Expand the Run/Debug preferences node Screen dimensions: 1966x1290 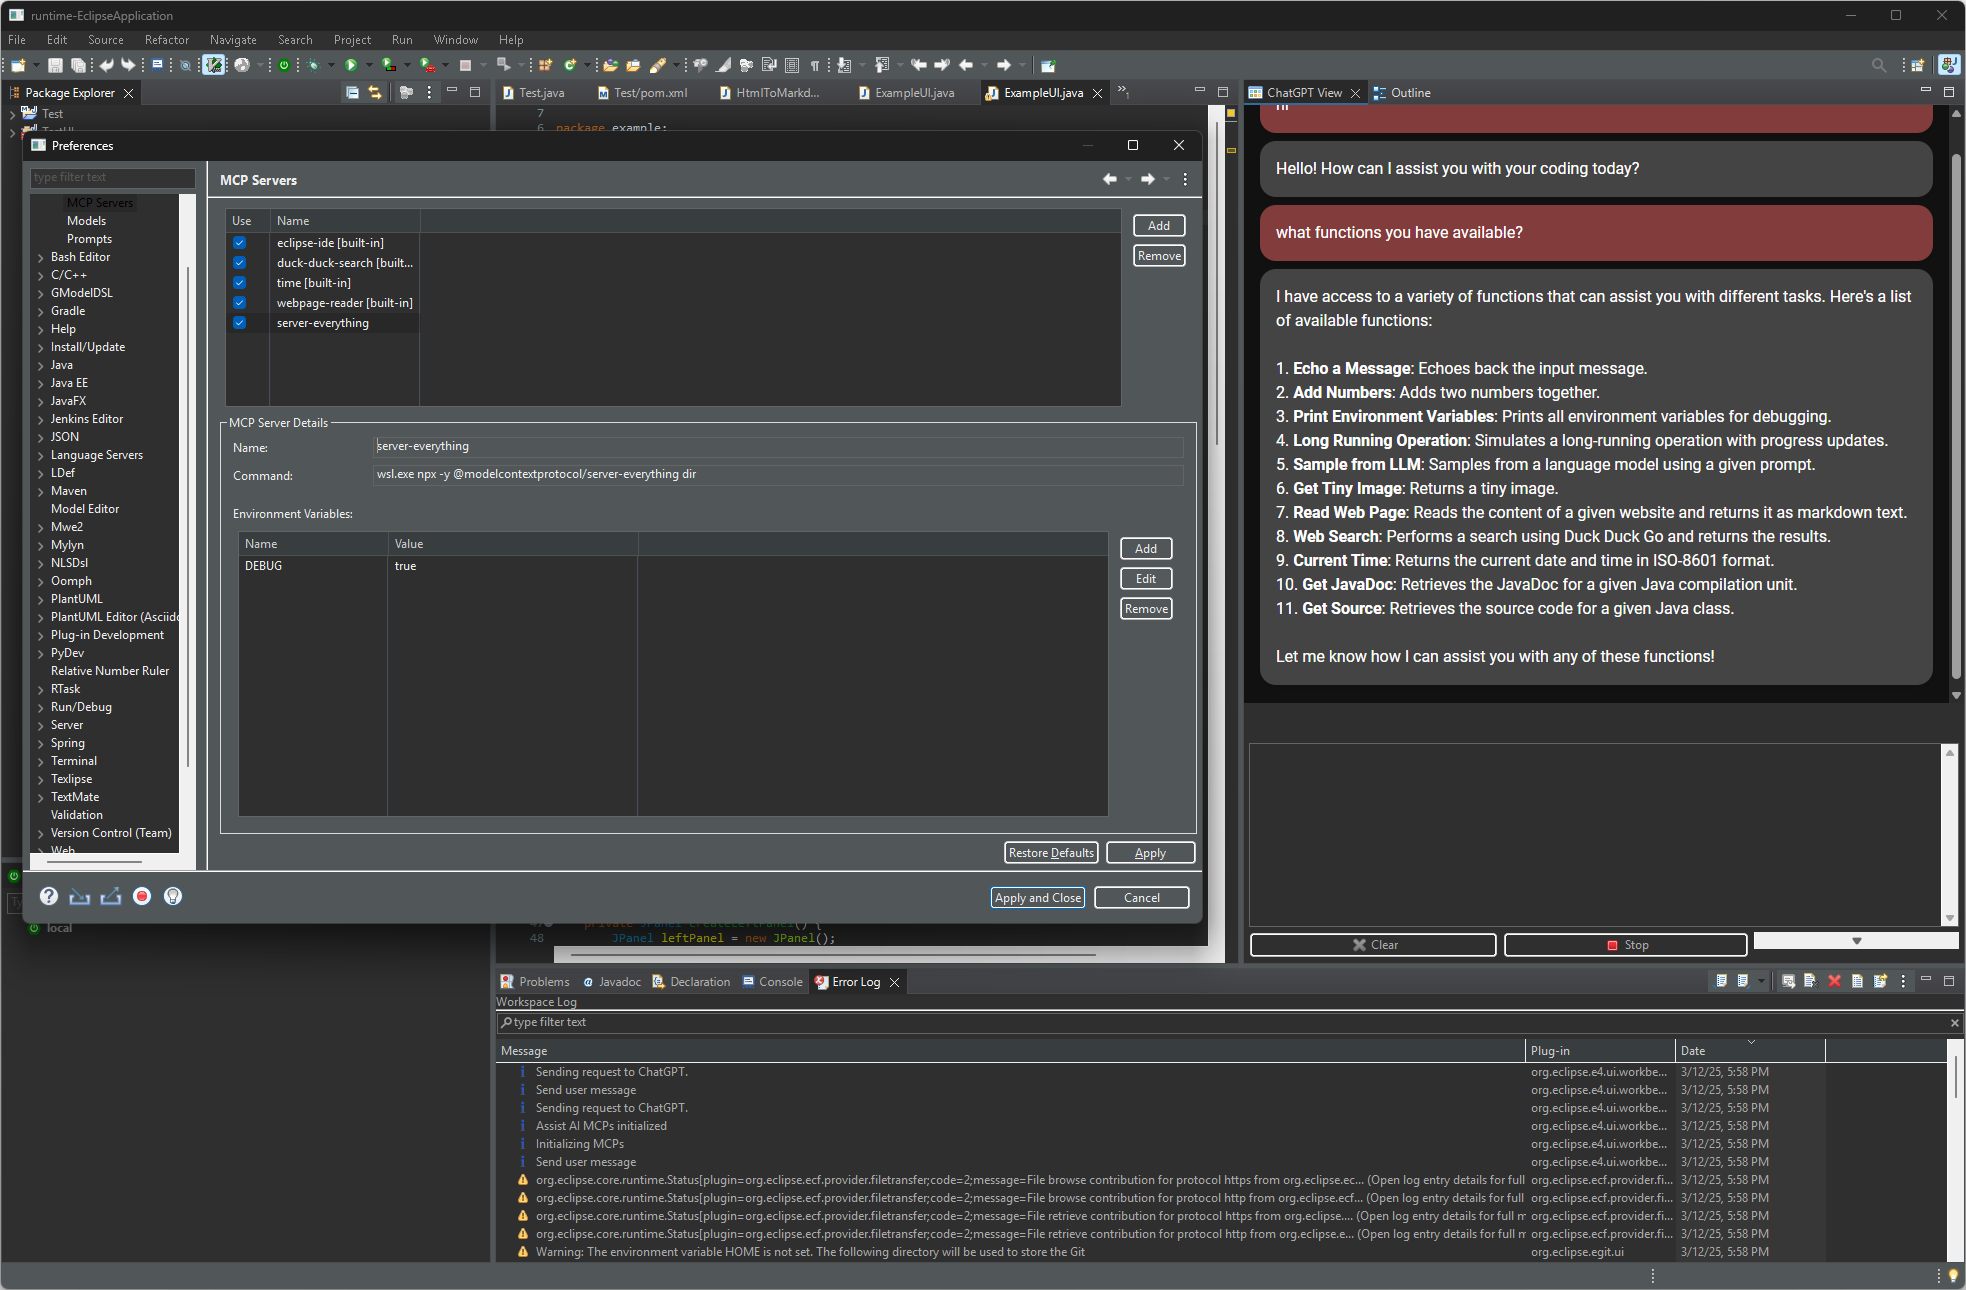[41, 707]
